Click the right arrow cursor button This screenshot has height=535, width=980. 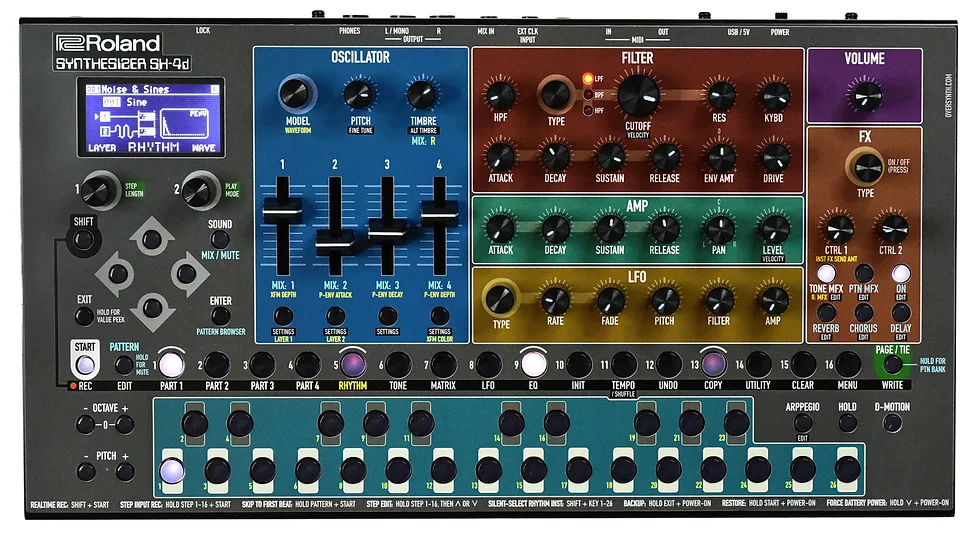click(x=186, y=273)
